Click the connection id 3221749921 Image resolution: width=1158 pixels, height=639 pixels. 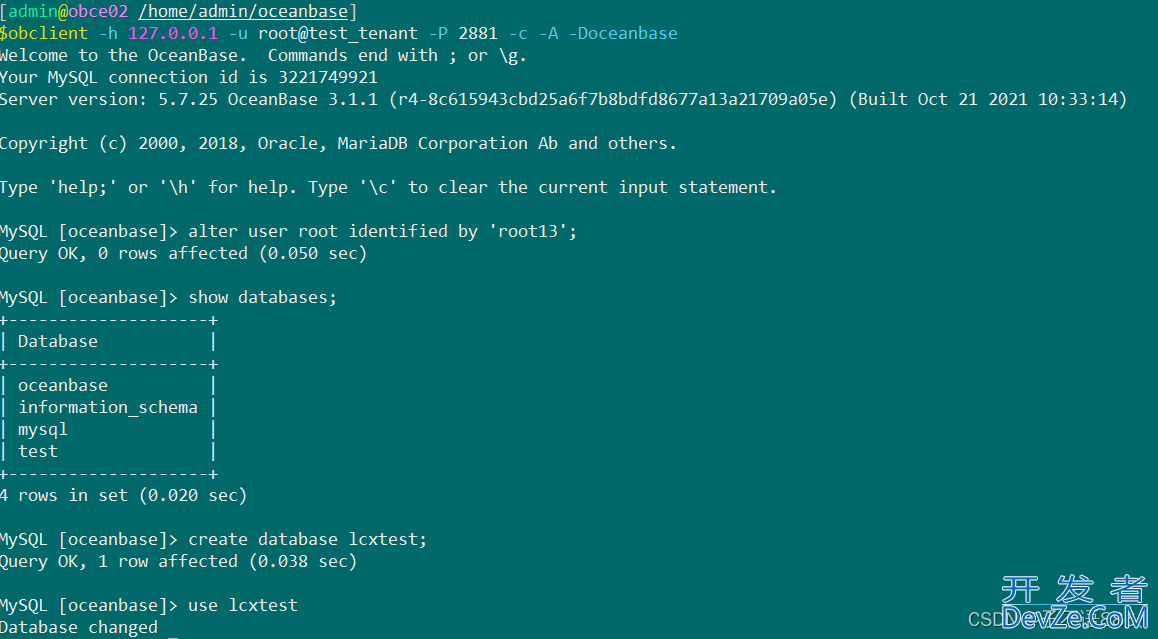coord(328,78)
